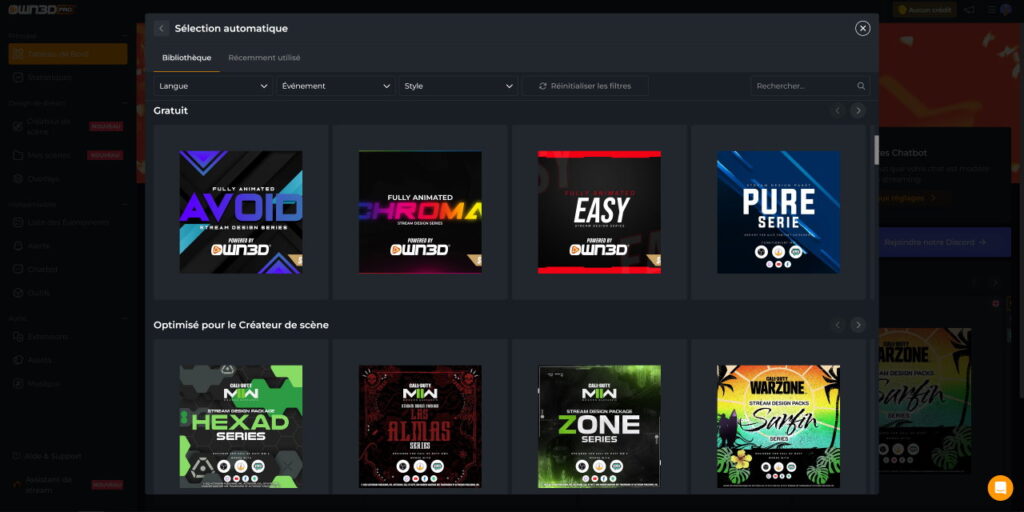The image size is (1024, 512).
Task: Open Assistant de stream in background sidebar
Action: [x=68, y=484]
